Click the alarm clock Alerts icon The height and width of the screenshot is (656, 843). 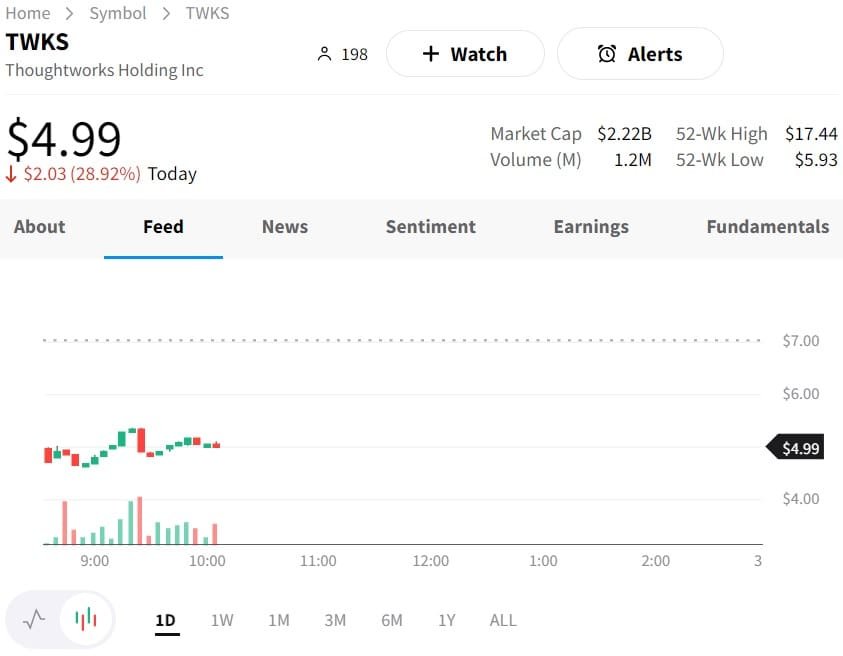[607, 54]
